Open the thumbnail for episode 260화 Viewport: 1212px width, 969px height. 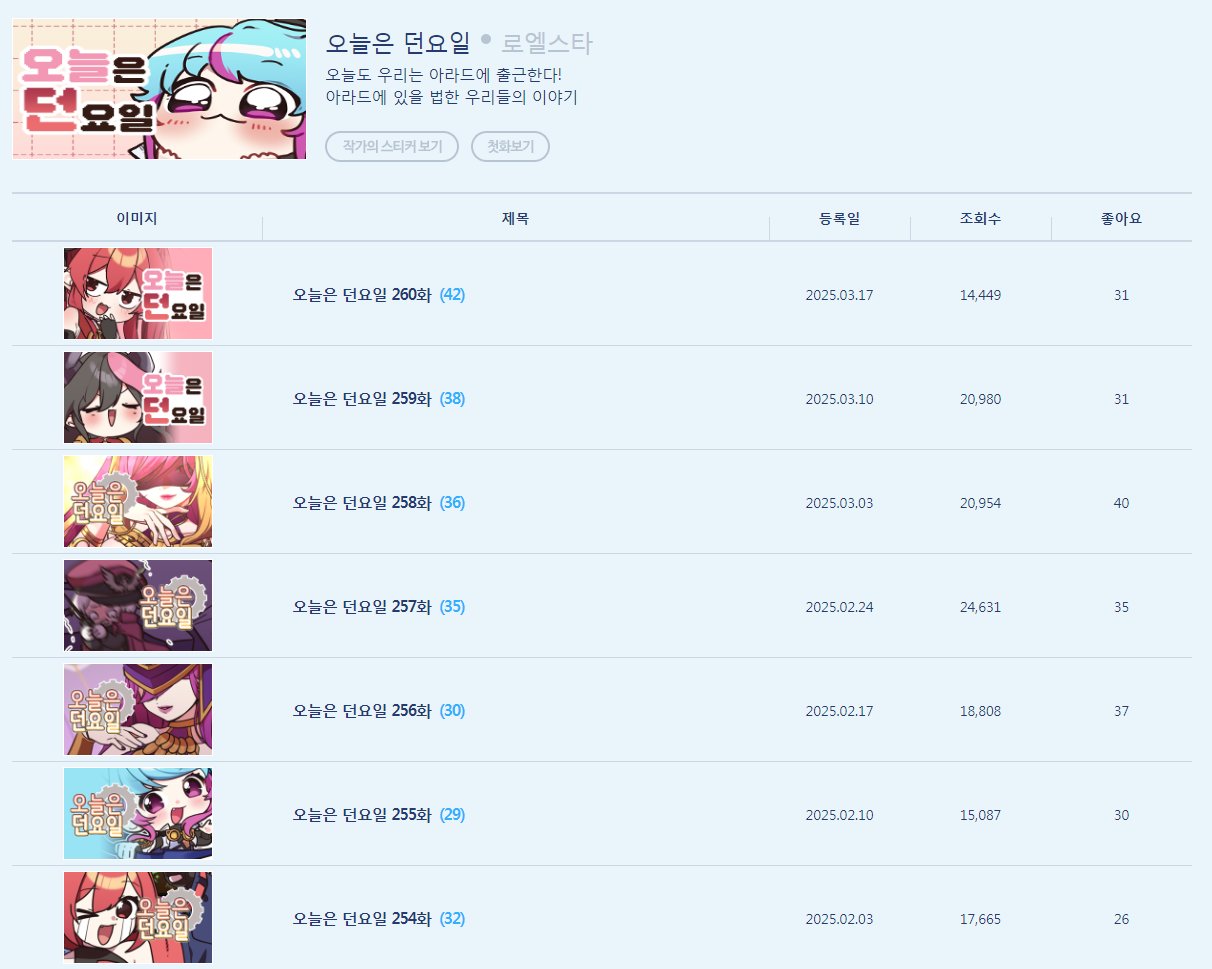138,294
